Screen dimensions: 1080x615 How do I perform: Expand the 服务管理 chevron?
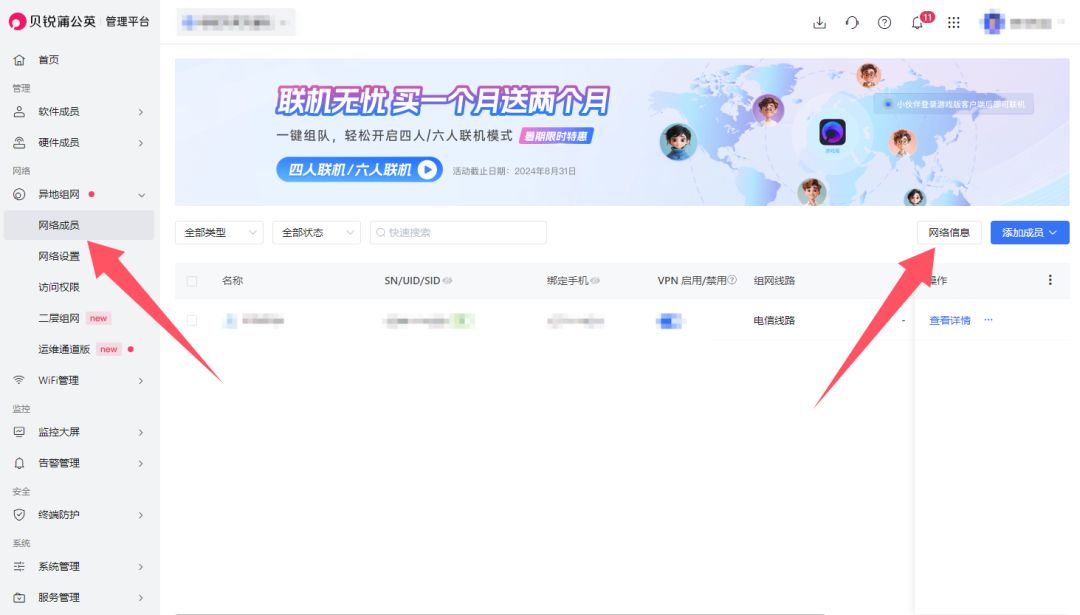click(141, 598)
